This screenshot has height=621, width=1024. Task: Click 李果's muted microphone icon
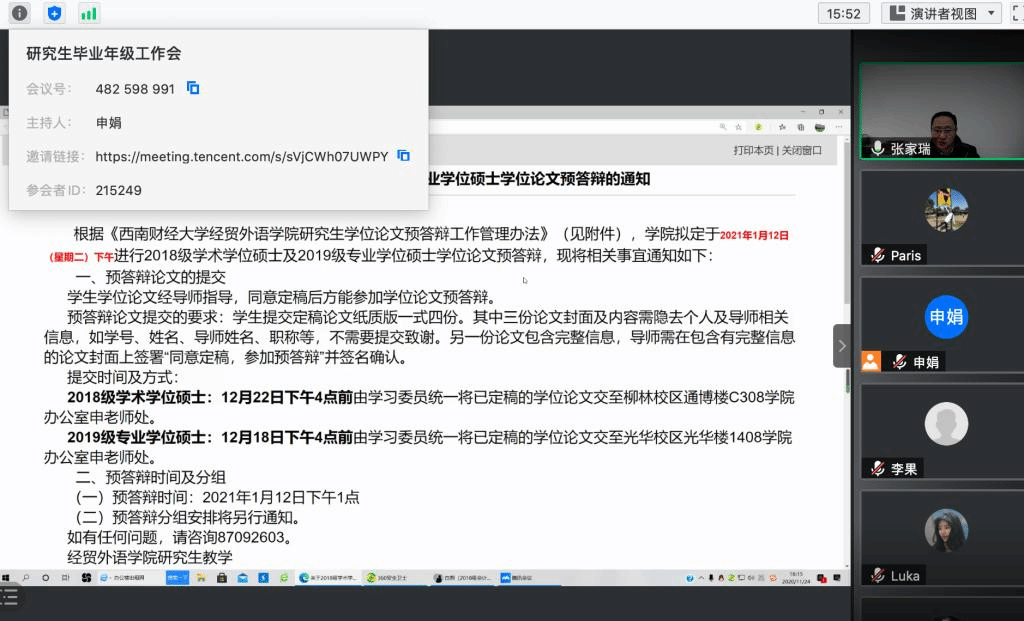[x=878, y=468]
